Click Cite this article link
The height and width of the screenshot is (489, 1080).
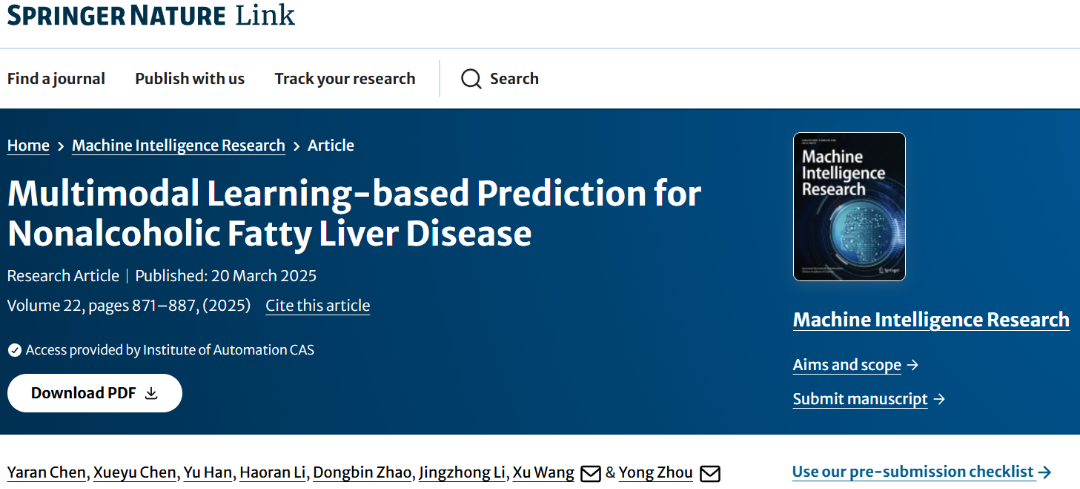317,305
